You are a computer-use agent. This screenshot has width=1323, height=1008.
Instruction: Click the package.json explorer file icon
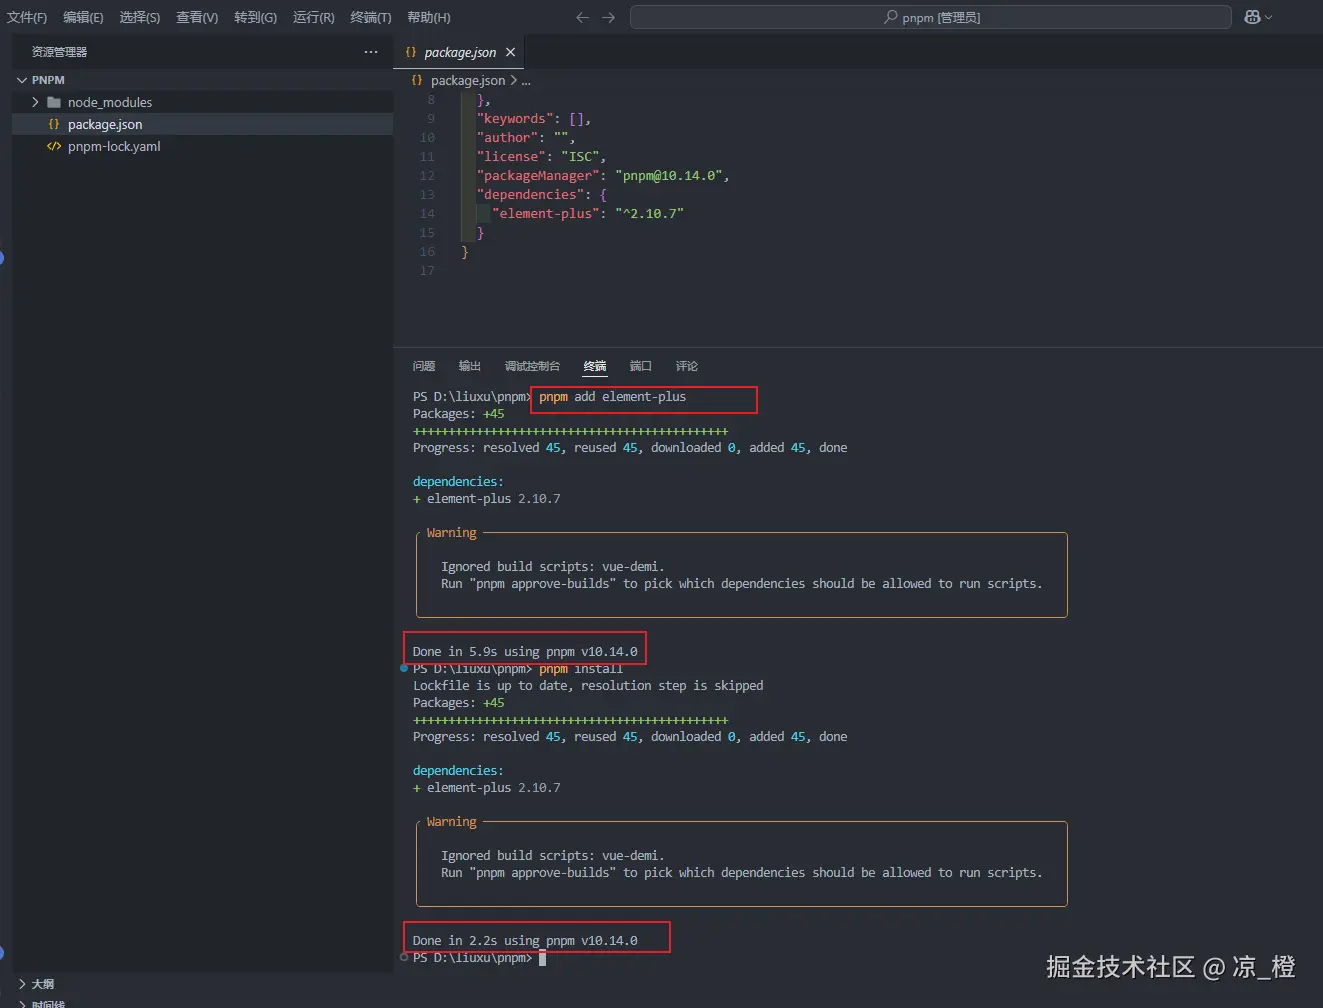coord(54,124)
